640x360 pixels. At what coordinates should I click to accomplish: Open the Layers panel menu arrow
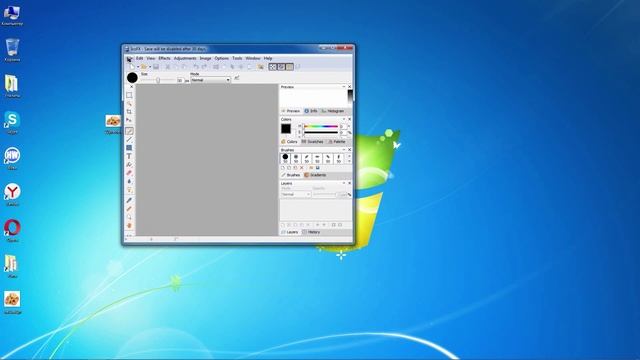(344, 183)
